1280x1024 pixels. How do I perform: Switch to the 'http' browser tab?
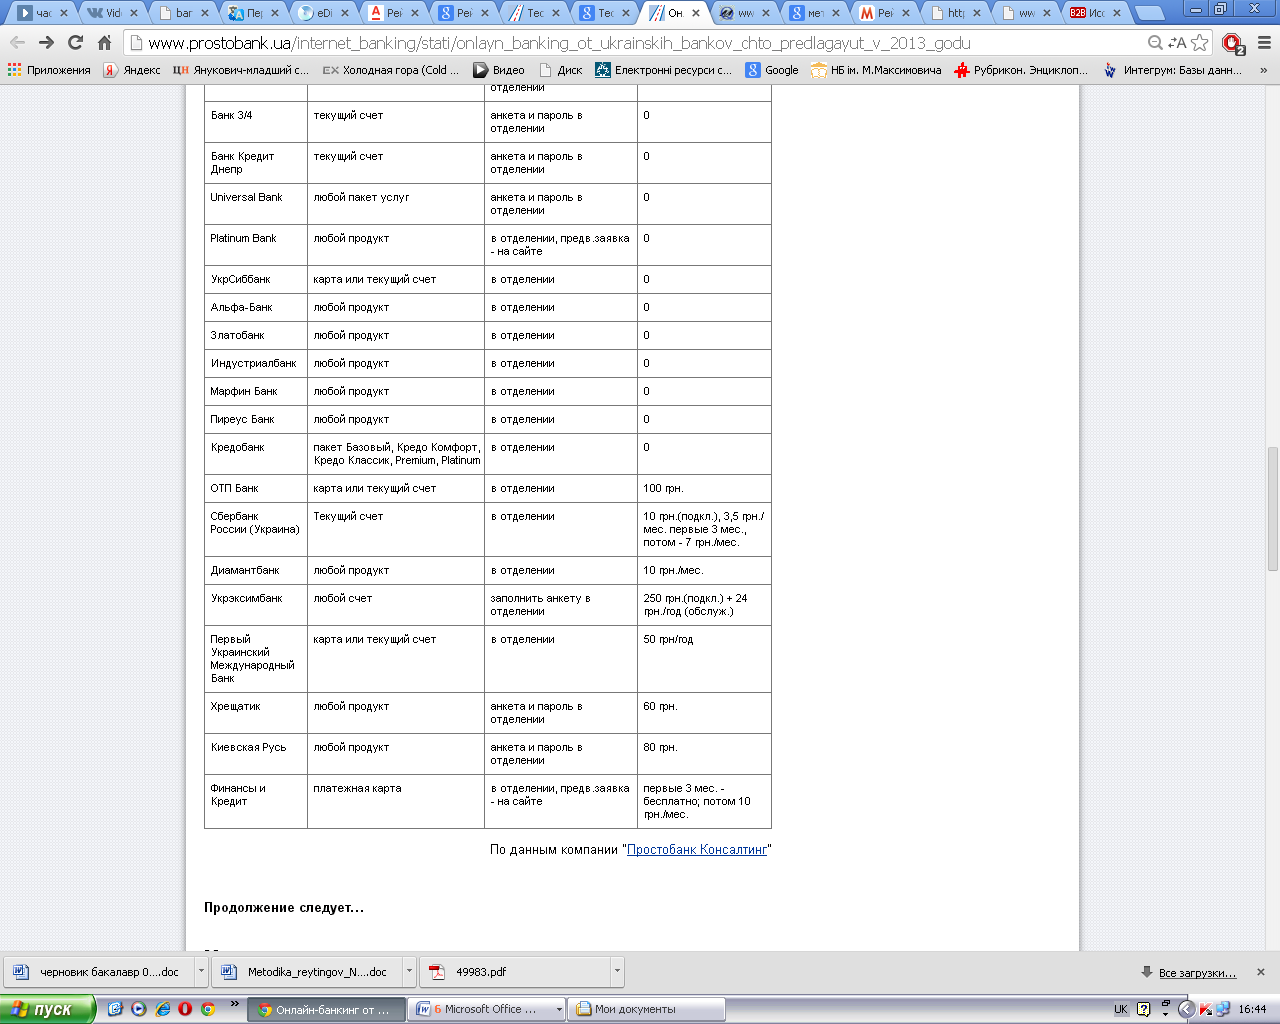click(954, 13)
